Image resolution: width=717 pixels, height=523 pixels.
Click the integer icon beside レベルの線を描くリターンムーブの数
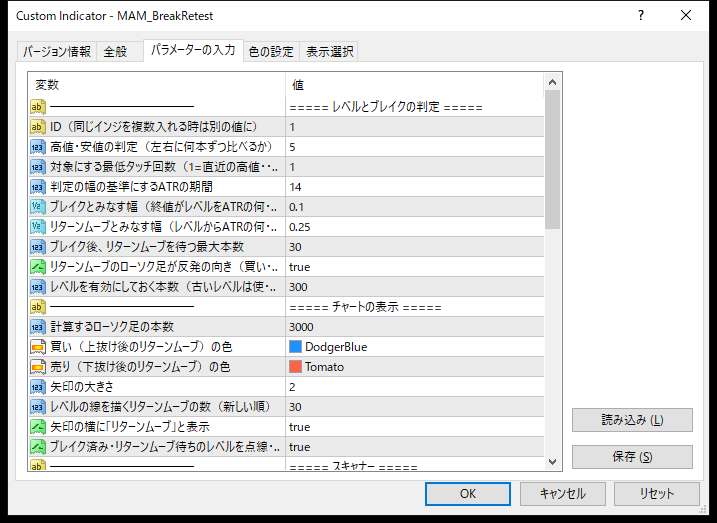(x=38, y=407)
